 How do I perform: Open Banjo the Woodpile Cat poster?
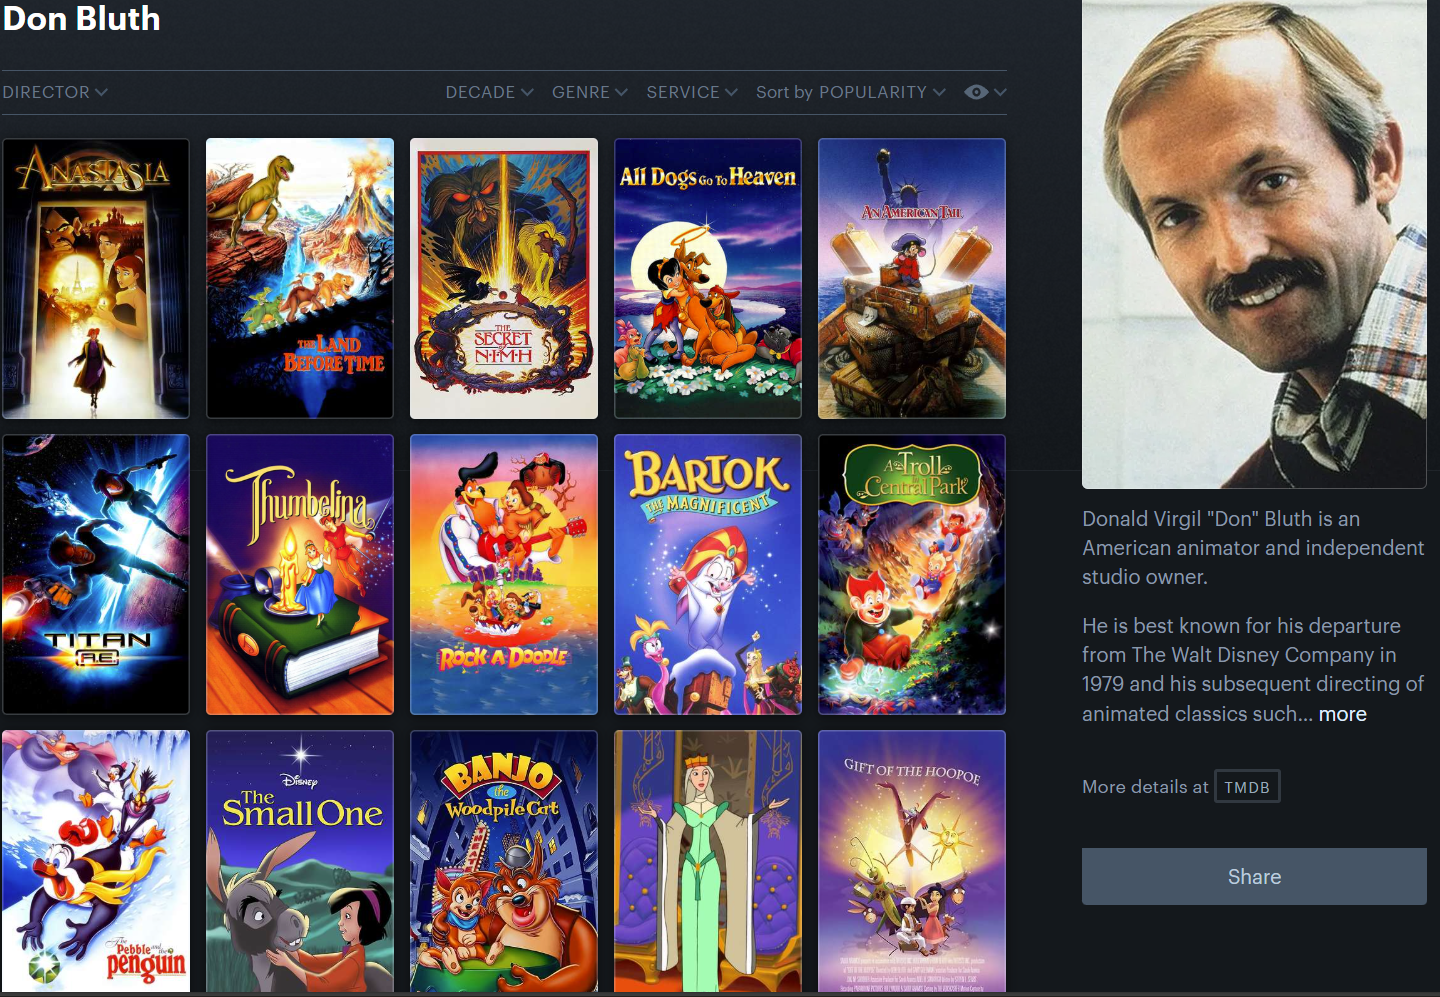pyautogui.click(x=504, y=861)
